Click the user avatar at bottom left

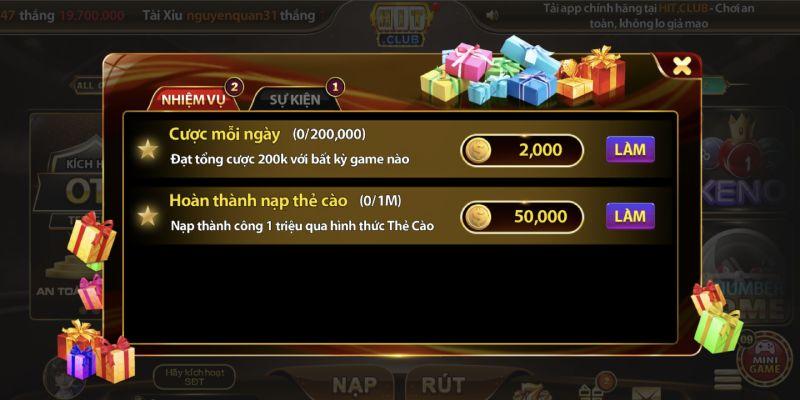64,379
